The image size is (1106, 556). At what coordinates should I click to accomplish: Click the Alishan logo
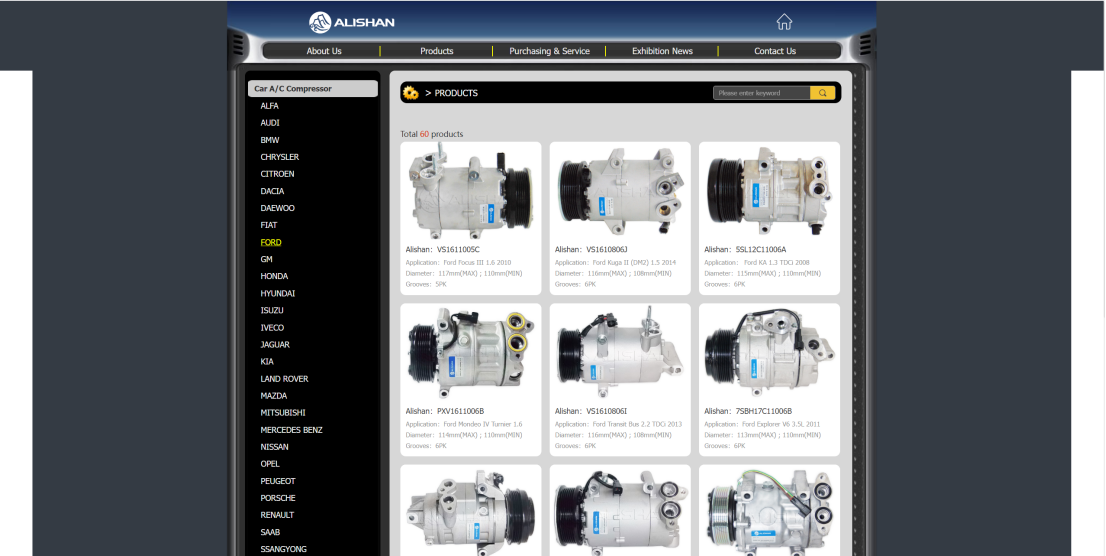(x=352, y=22)
